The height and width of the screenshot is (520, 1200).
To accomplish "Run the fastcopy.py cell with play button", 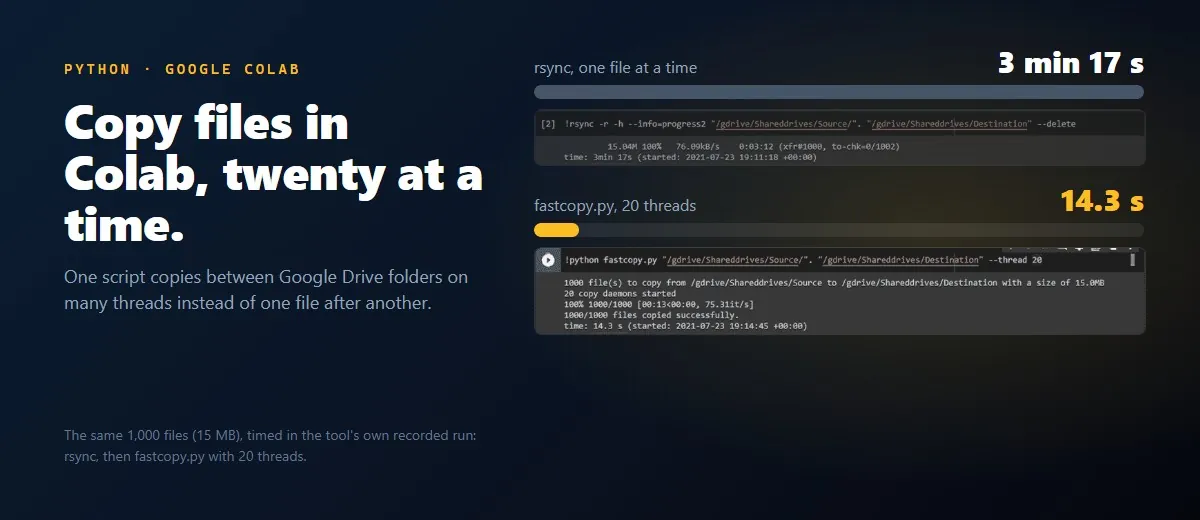I will [548, 260].
